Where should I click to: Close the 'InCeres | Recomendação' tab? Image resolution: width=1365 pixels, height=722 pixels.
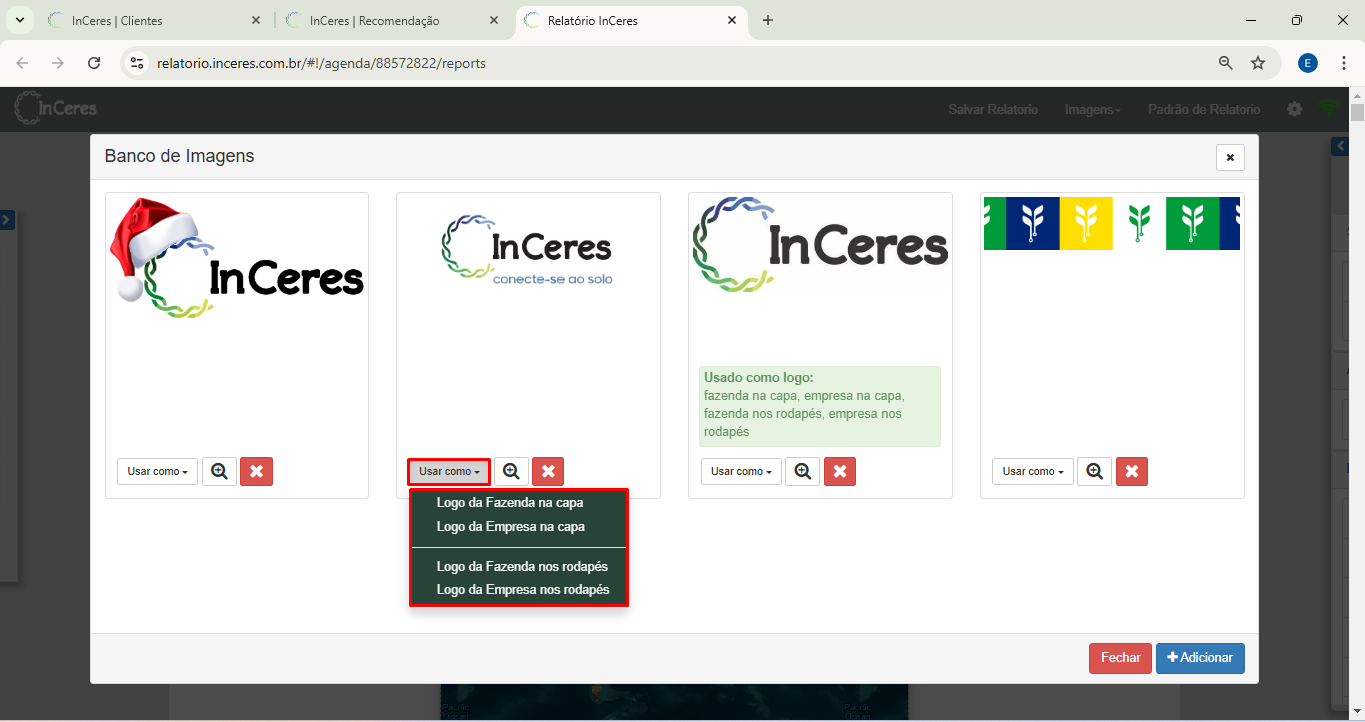point(494,20)
